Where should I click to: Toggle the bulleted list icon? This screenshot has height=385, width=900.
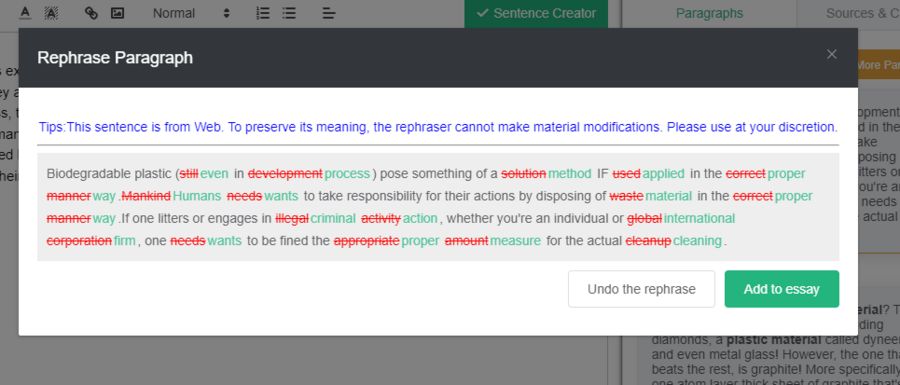(x=289, y=13)
